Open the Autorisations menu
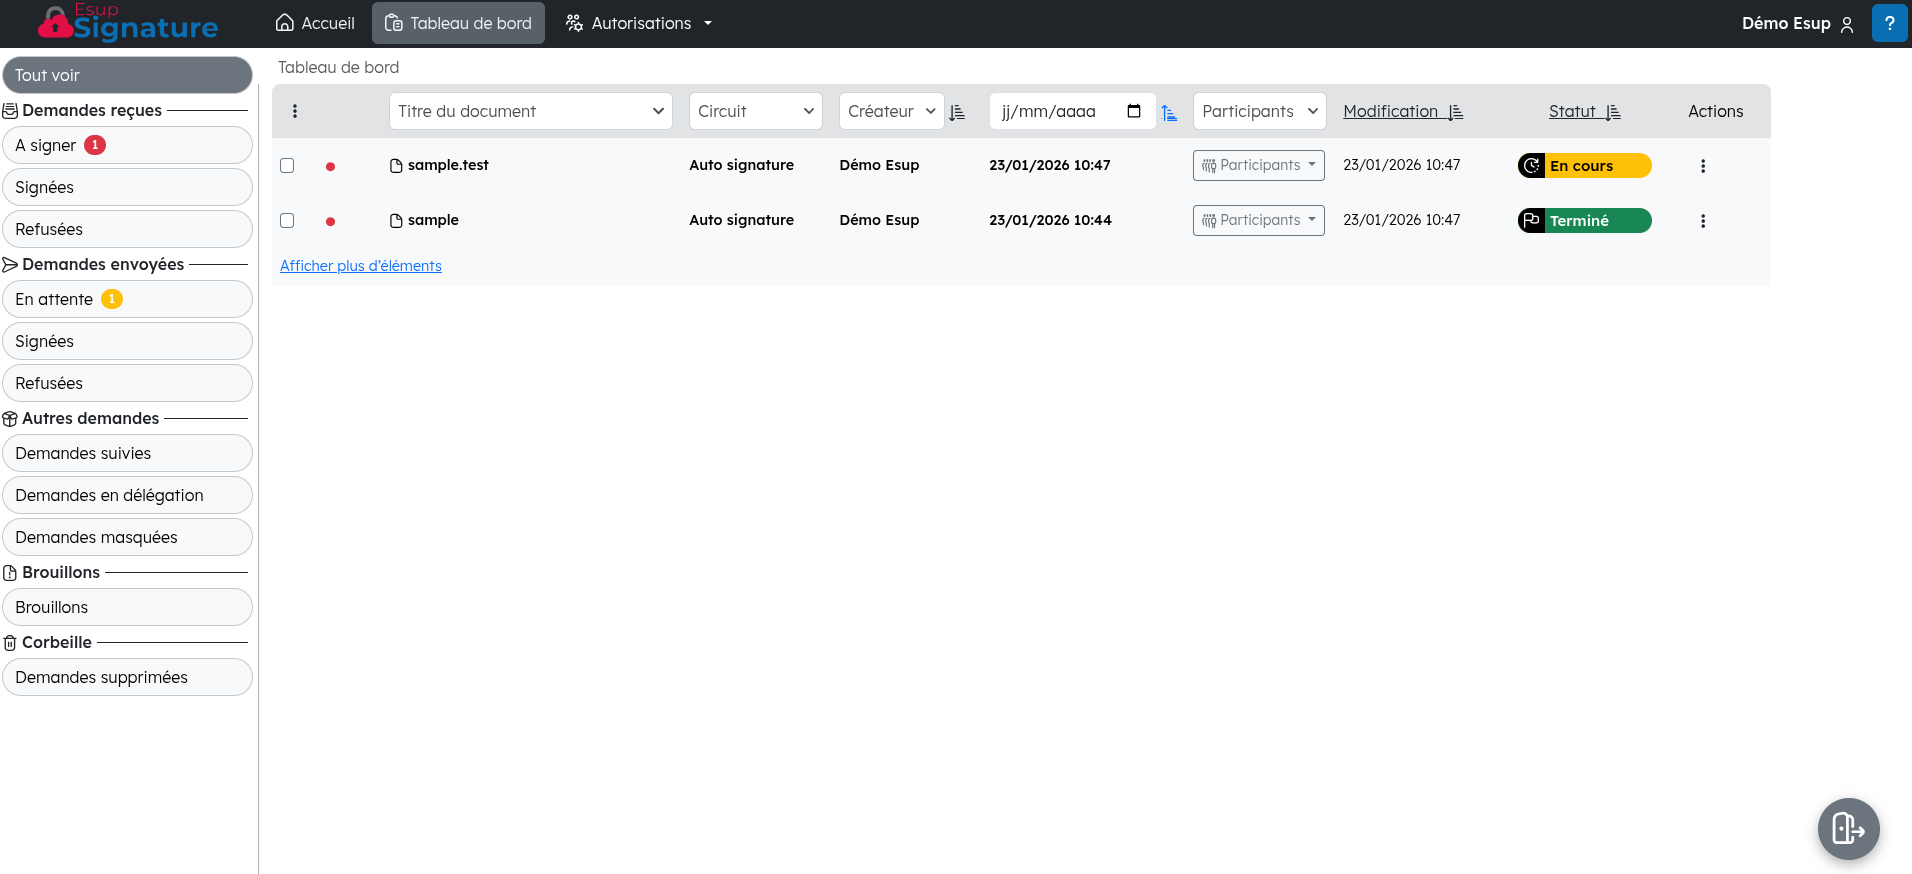1912x874 pixels. [x=640, y=23]
